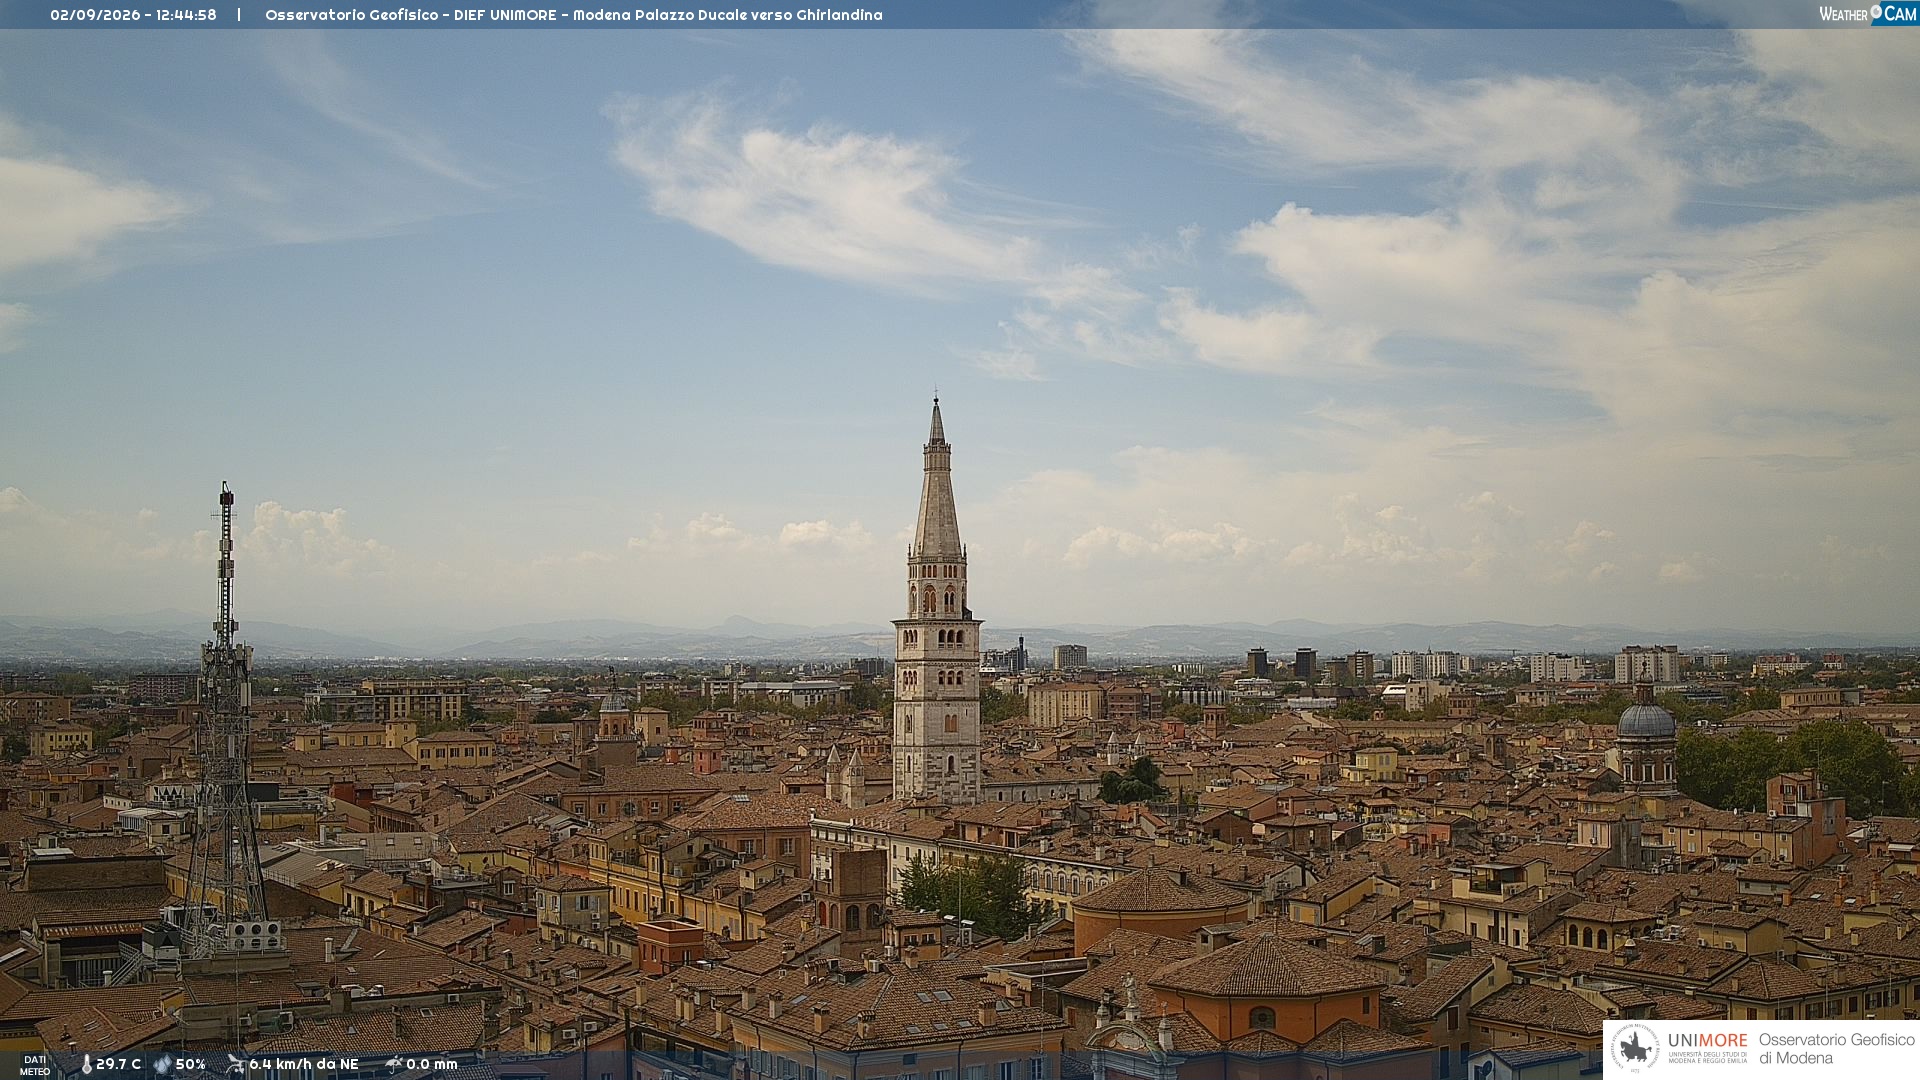Open the DATI METEO label

tap(35, 1066)
